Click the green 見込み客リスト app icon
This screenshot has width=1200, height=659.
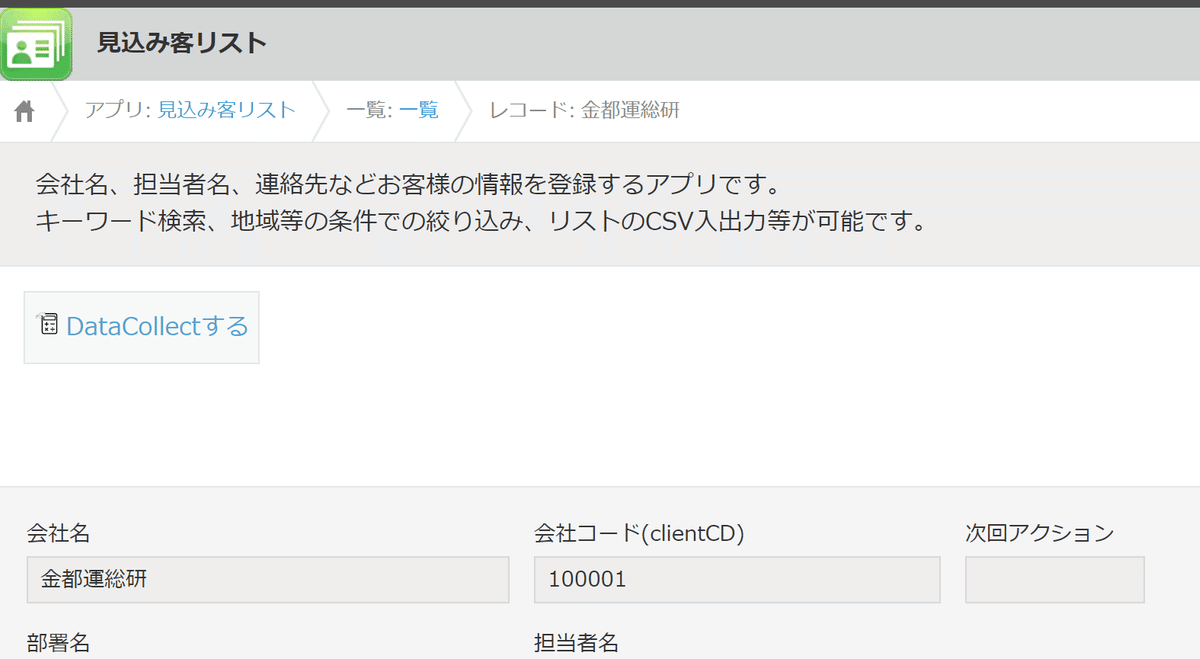pyautogui.click(x=36, y=44)
